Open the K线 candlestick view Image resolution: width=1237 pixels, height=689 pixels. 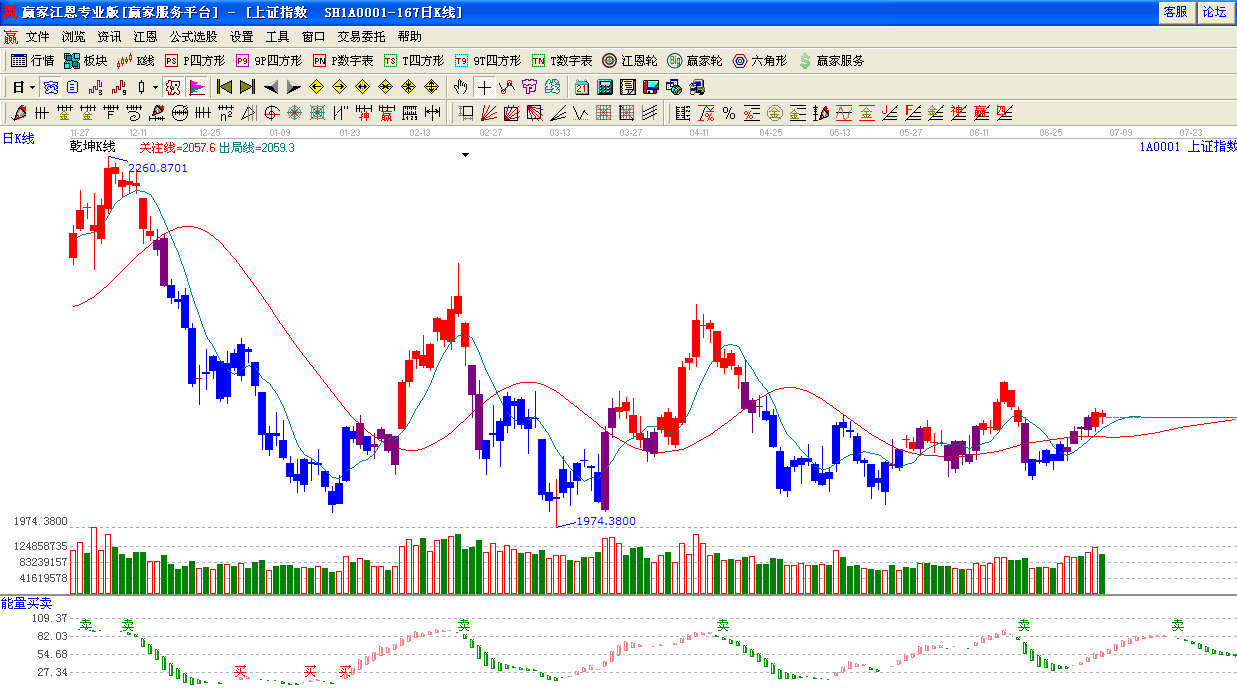click(x=135, y=61)
